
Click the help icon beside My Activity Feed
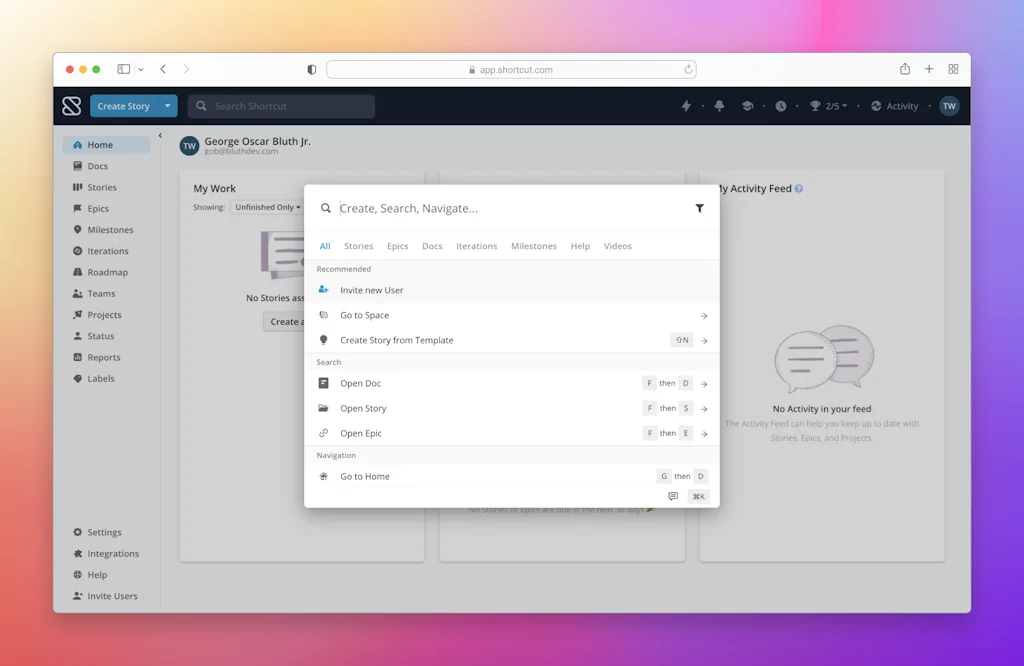(x=798, y=189)
